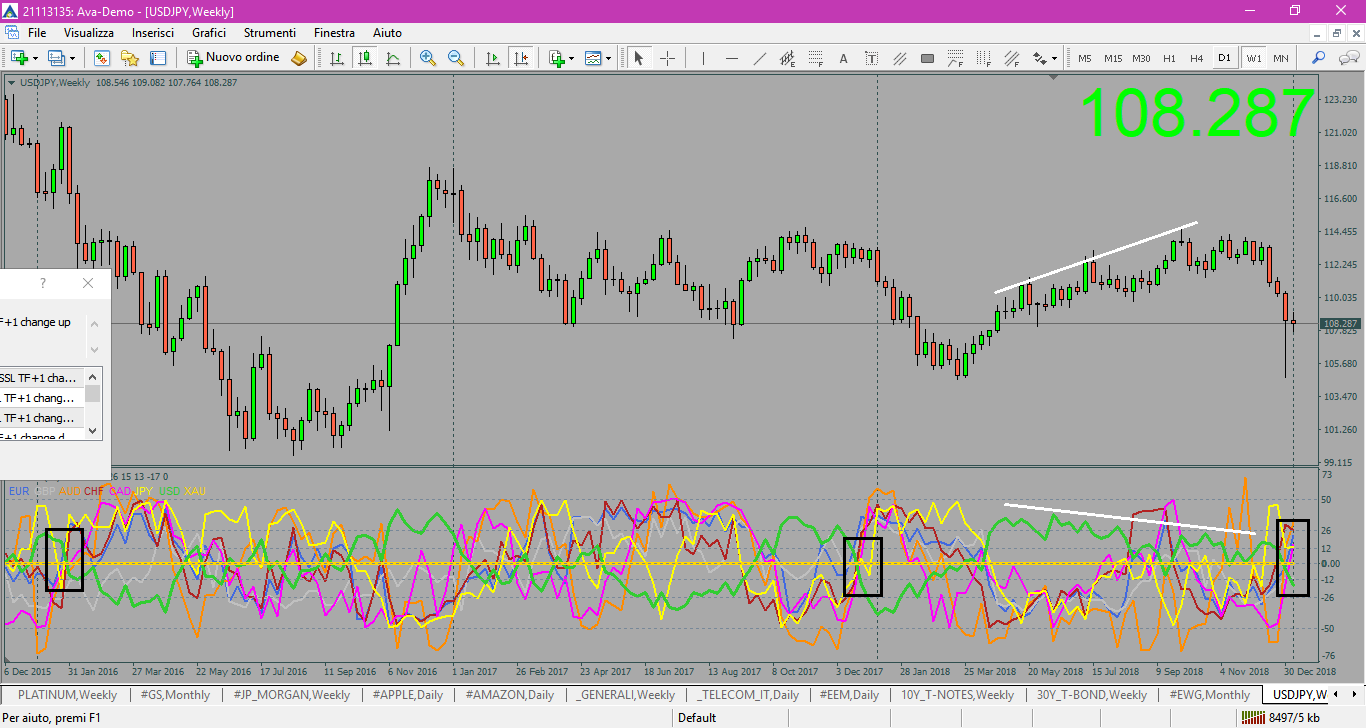The height and width of the screenshot is (728, 1366).
Task: Open search magnifier icon
Action: click(x=1318, y=58)
